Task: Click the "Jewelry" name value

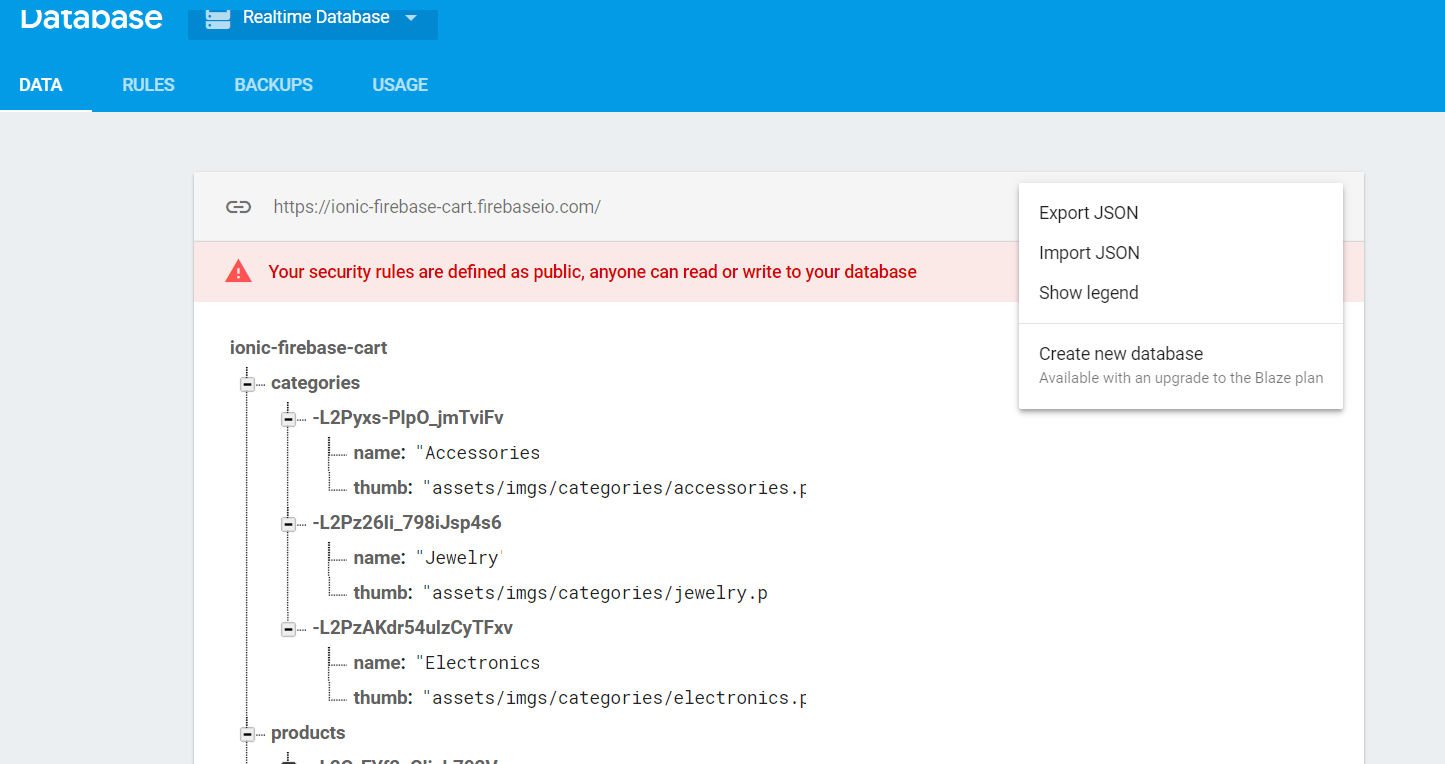Action: (458, 558)
